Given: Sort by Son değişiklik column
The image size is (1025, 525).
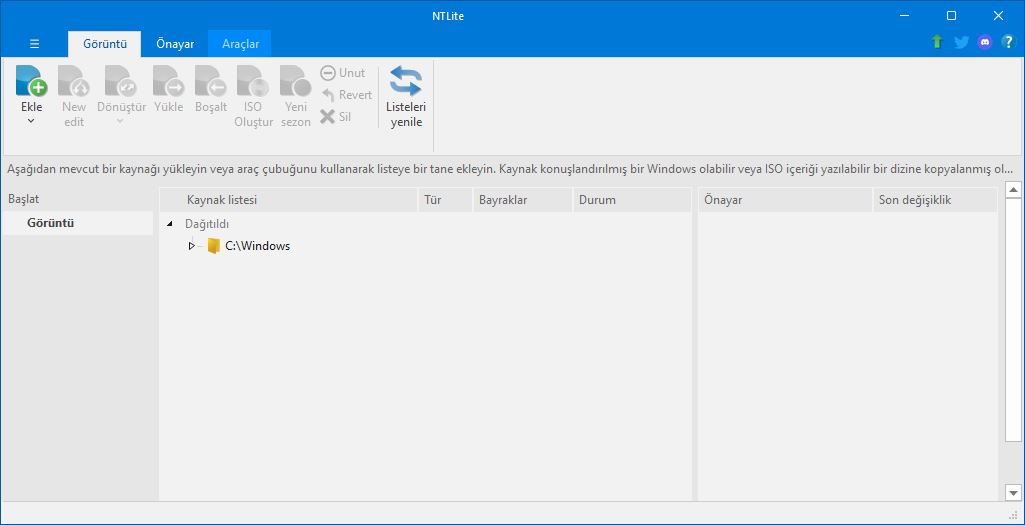Looking at the screenshot, I should (935, 200).
